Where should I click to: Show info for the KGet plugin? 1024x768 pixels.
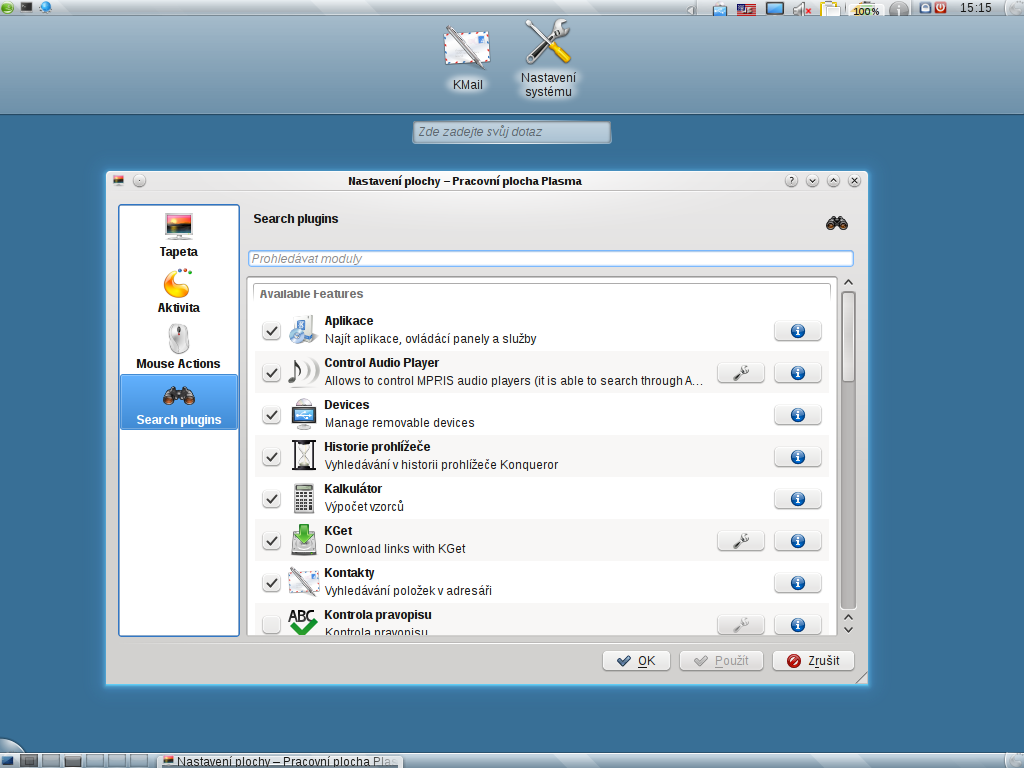[x=797, y=541]
